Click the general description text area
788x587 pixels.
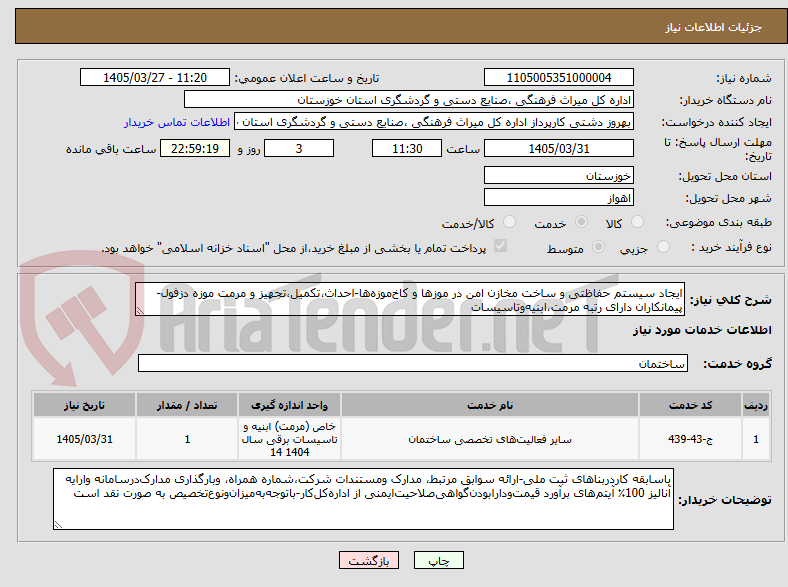410,299
